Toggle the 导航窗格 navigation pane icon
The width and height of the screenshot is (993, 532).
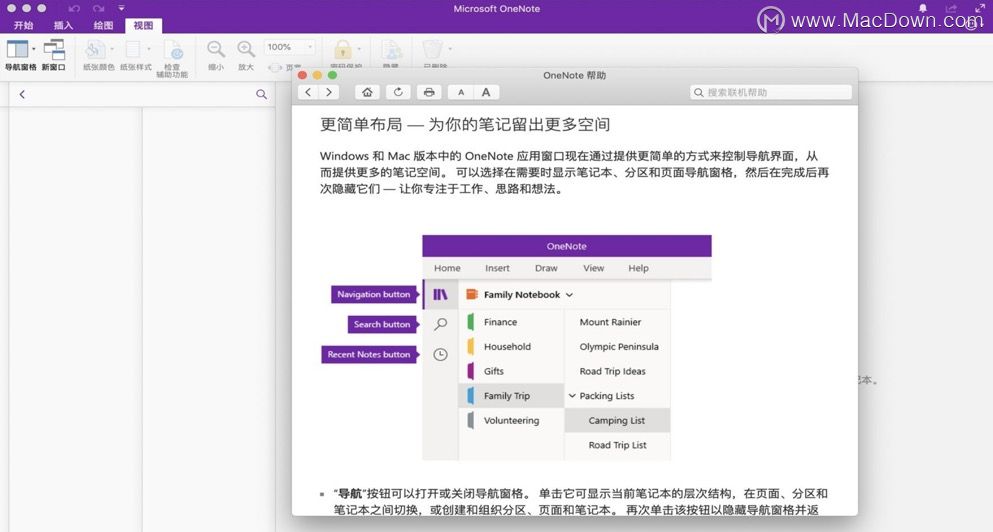click(x=17, y=49)
